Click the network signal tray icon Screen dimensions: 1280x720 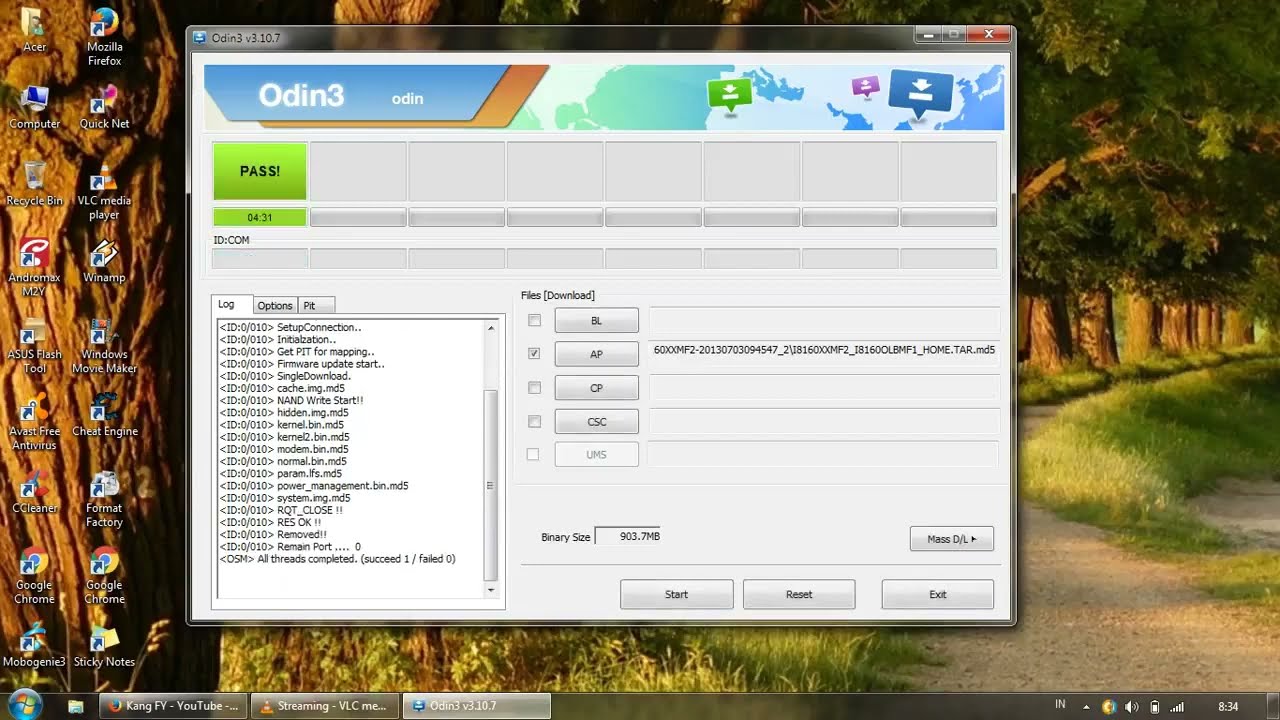(x=1178, y=706)
